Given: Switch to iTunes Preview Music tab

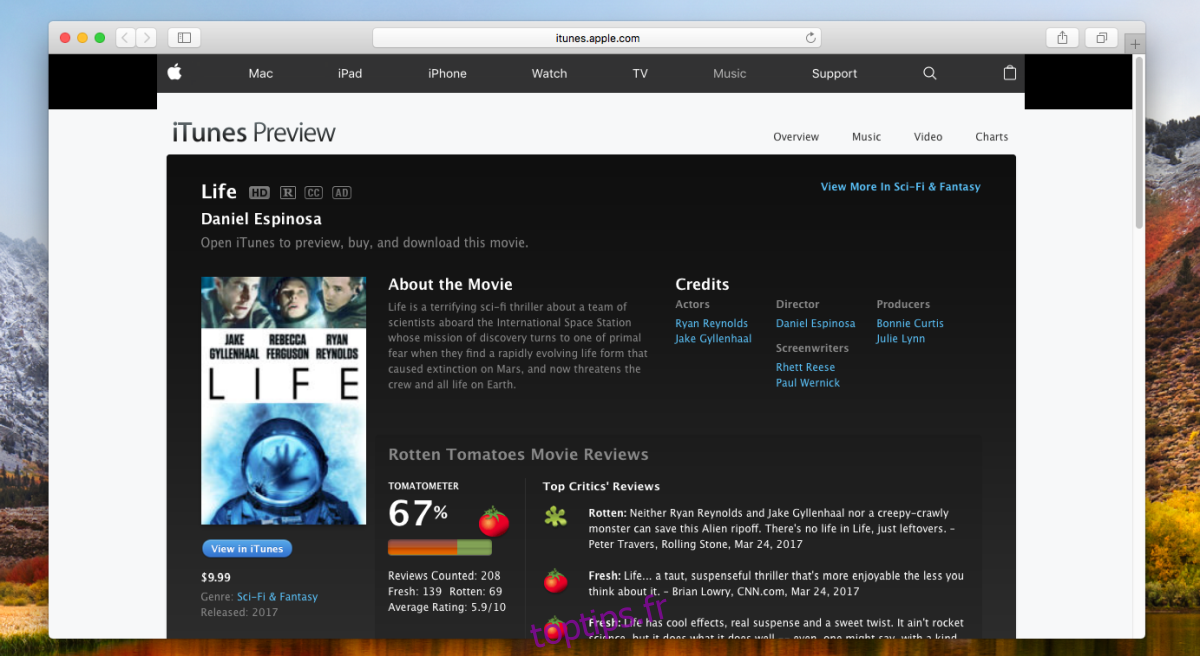Looking at the screenshot, I should [866, 137].
